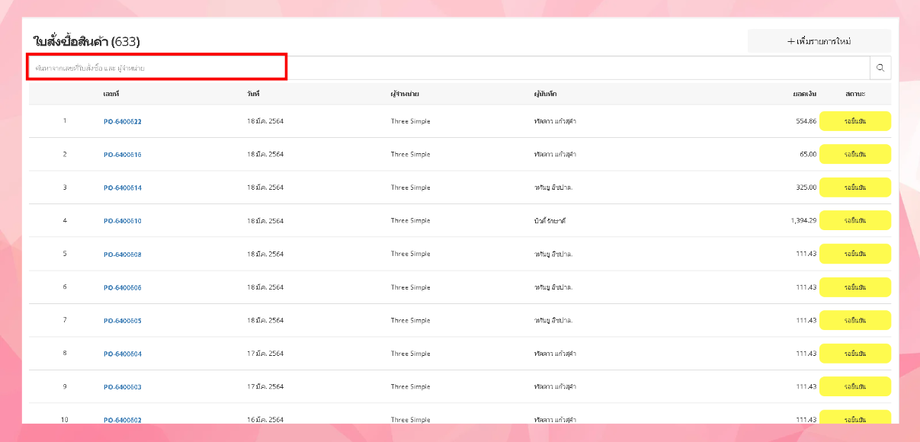Open purchase order PO-6400610
Image resolution: width=920 pixels, height=442 pixels.
(x=122, y=221)
